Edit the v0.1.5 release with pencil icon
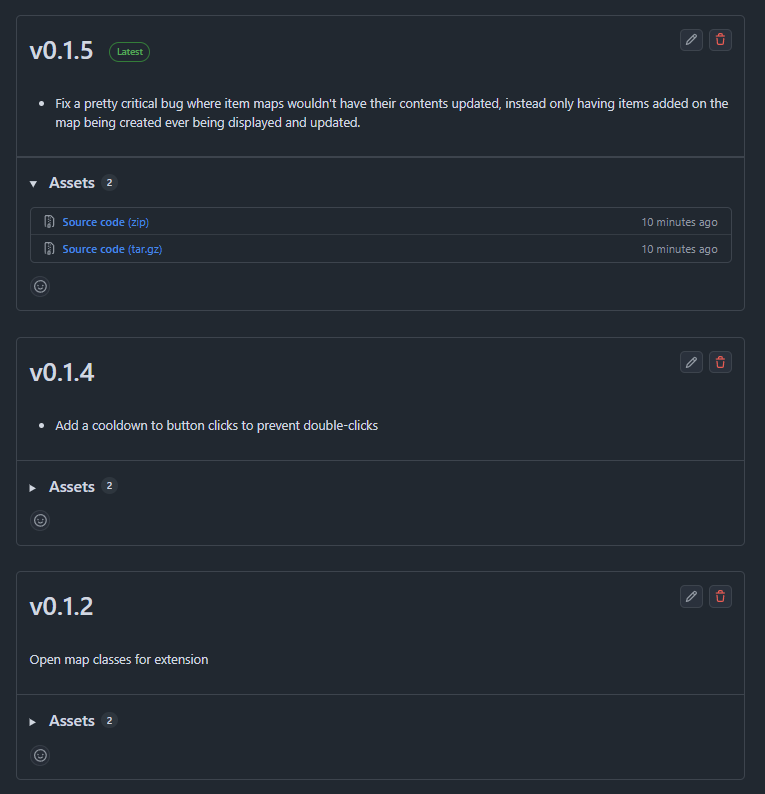Screen dimensions: 765x794 [691, 40]
